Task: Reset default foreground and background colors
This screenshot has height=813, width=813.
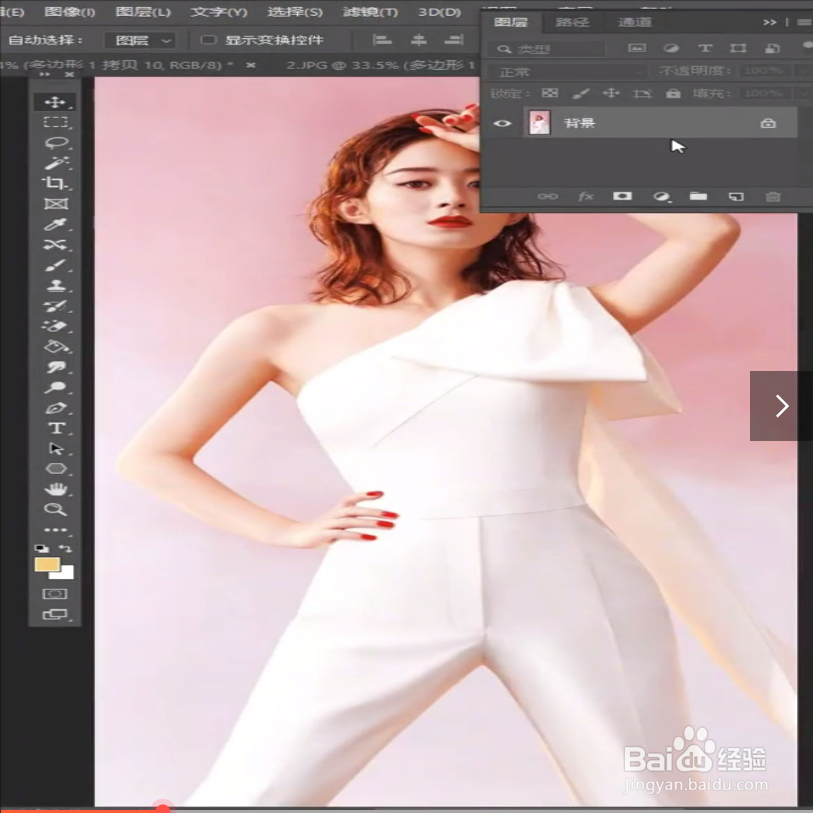Action: 41,548
